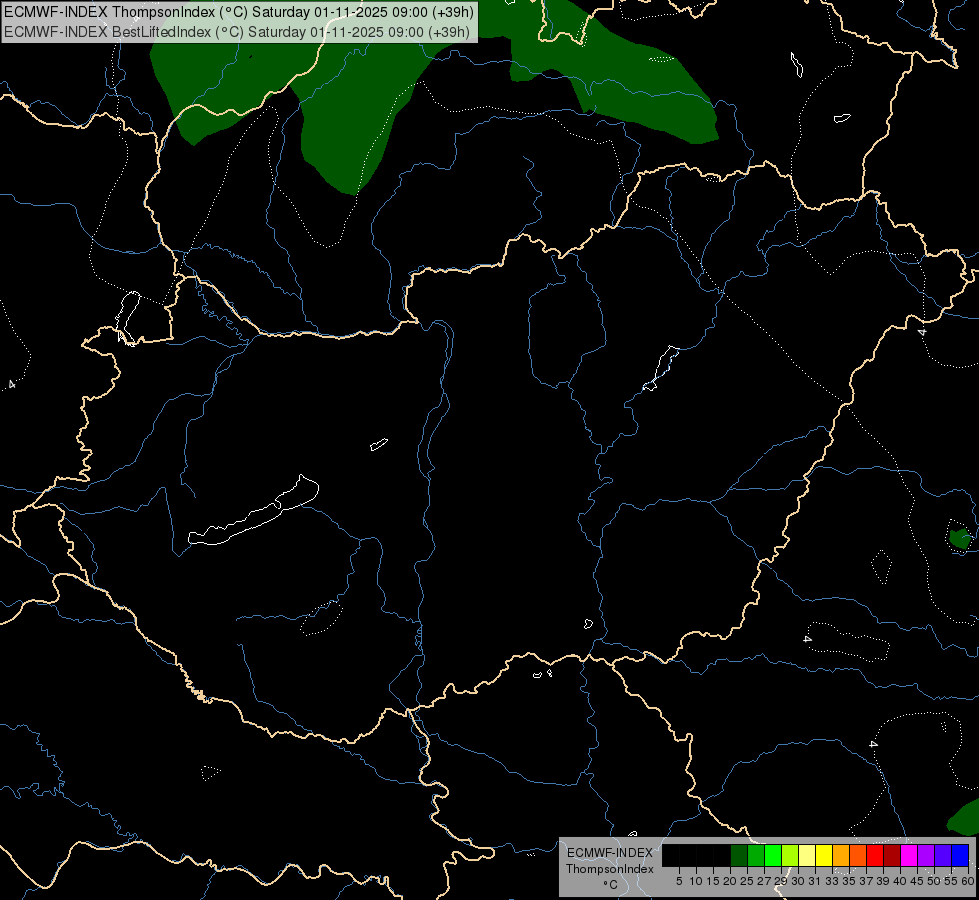
Task: Click the ThompsonIndex label in the legend
Action: click(x=610, y=869)
